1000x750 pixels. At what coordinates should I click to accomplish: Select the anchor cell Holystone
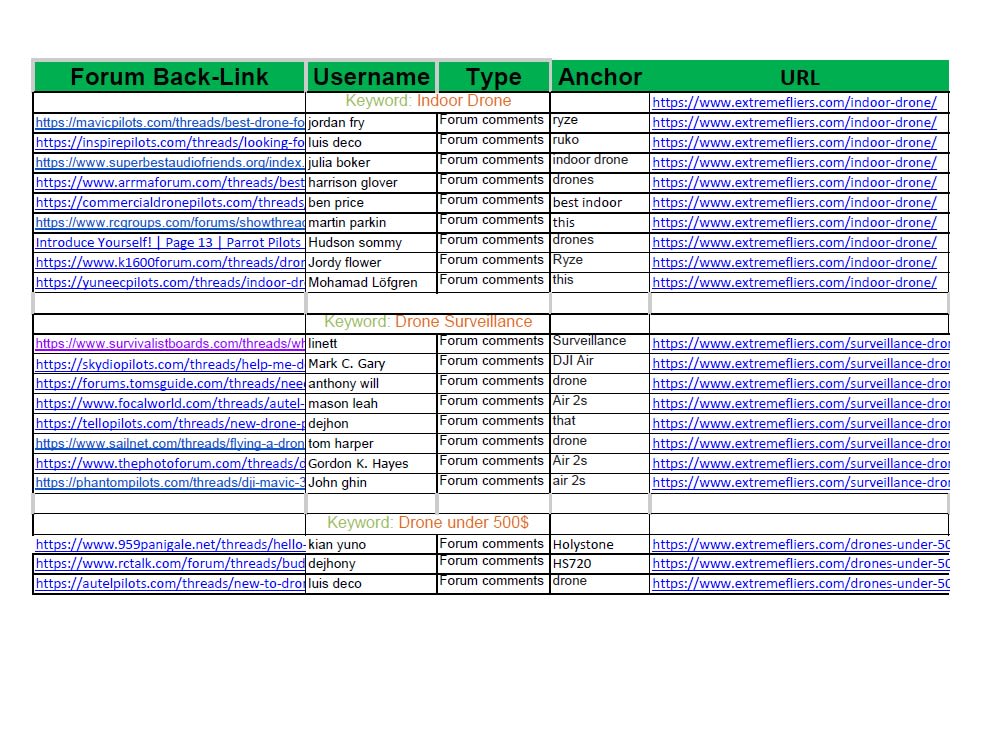pos(600,544)
